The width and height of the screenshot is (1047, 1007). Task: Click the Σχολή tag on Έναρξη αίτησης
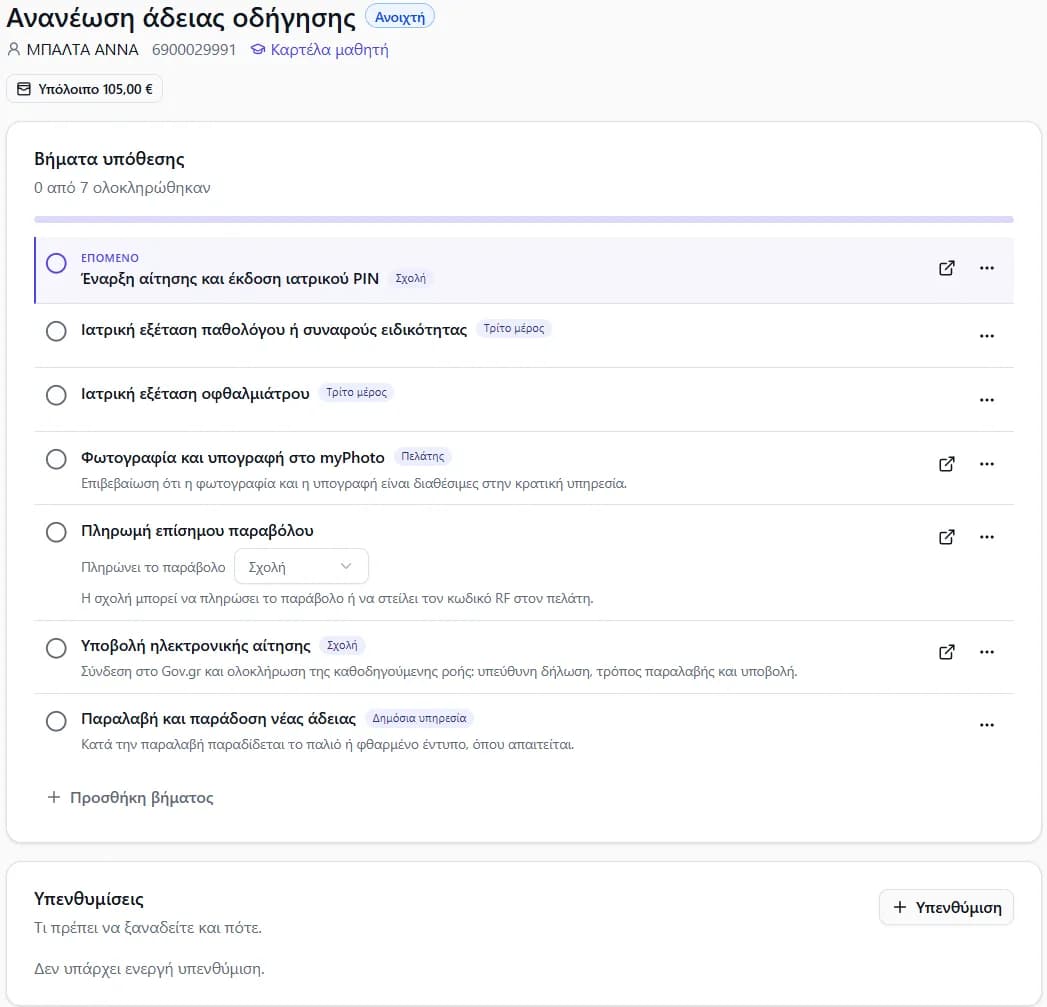tap(410, 278)
